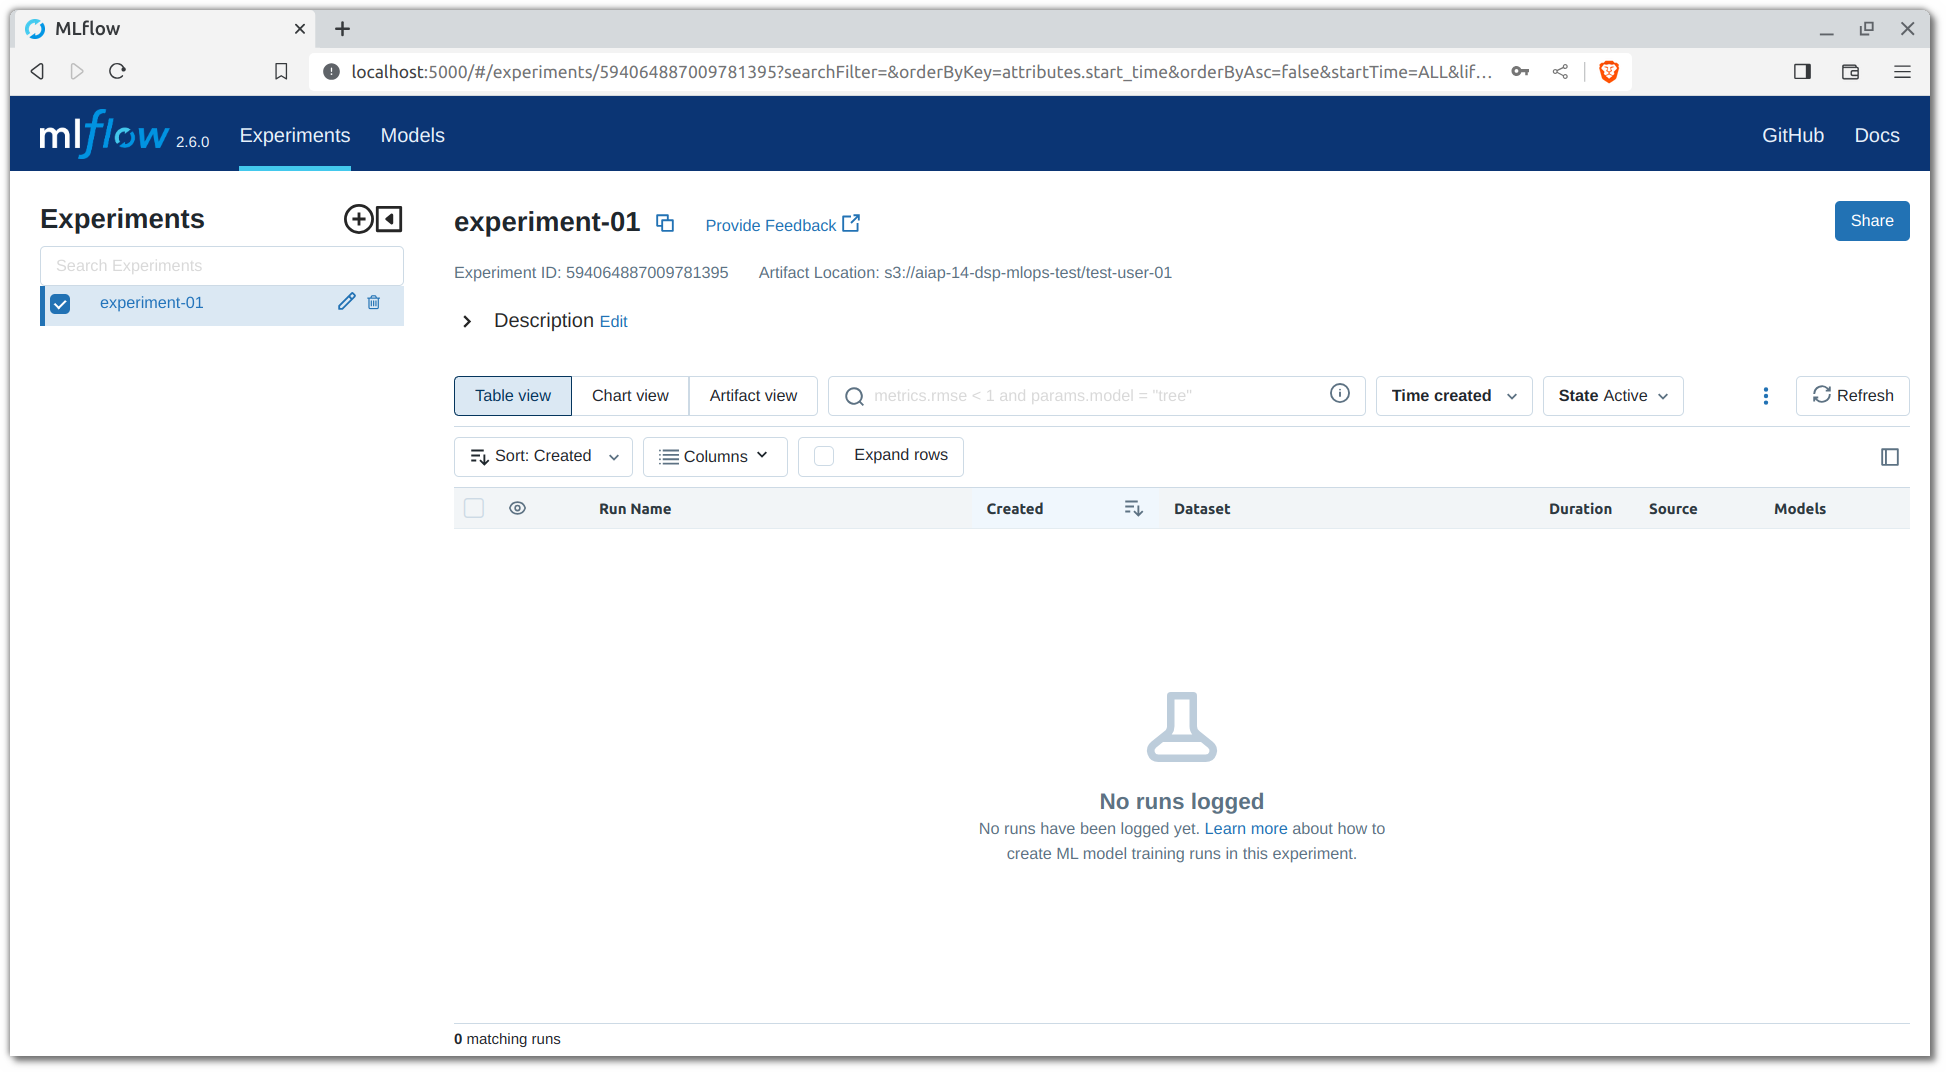Open browser hamburger menu

click(x=1902, y=71)
